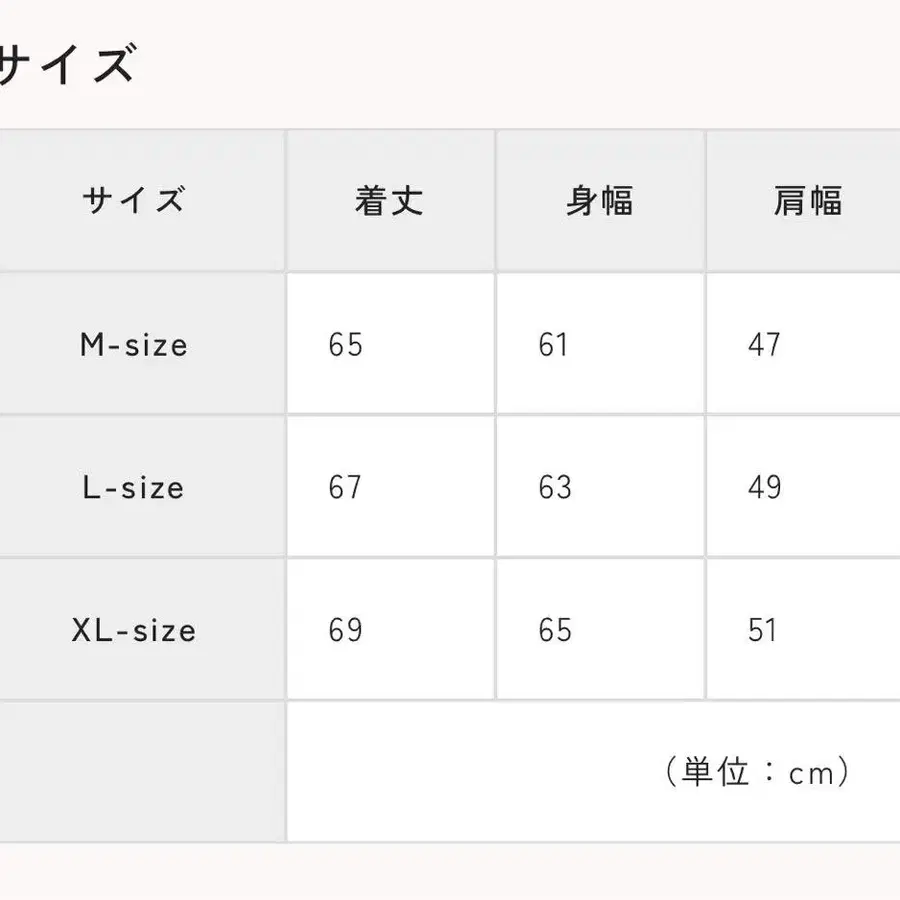900x900 pixels.
Task: Select the 身幅 column header
Action: click(599, 201)
